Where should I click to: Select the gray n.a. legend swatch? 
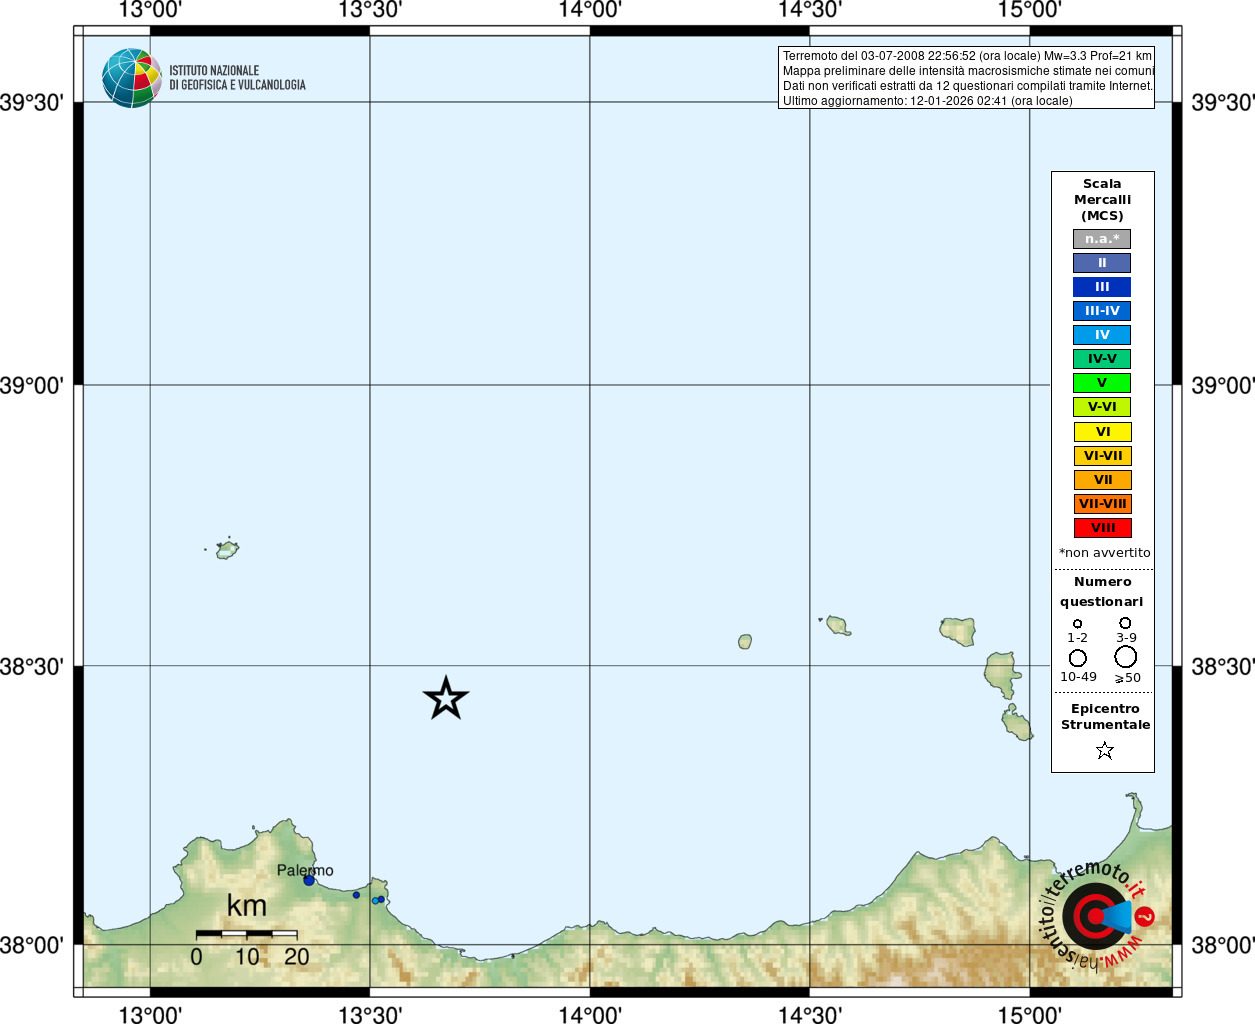click(1102, 239)
